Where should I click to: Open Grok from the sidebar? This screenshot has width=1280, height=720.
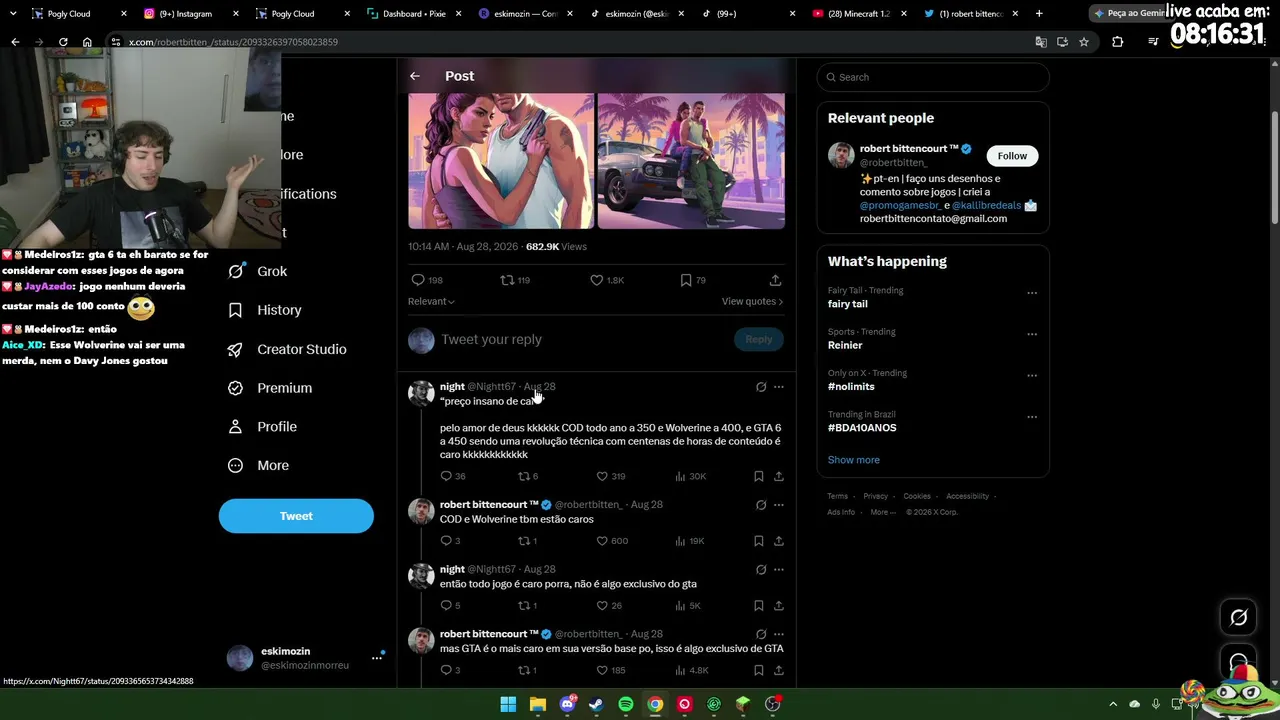258,271
